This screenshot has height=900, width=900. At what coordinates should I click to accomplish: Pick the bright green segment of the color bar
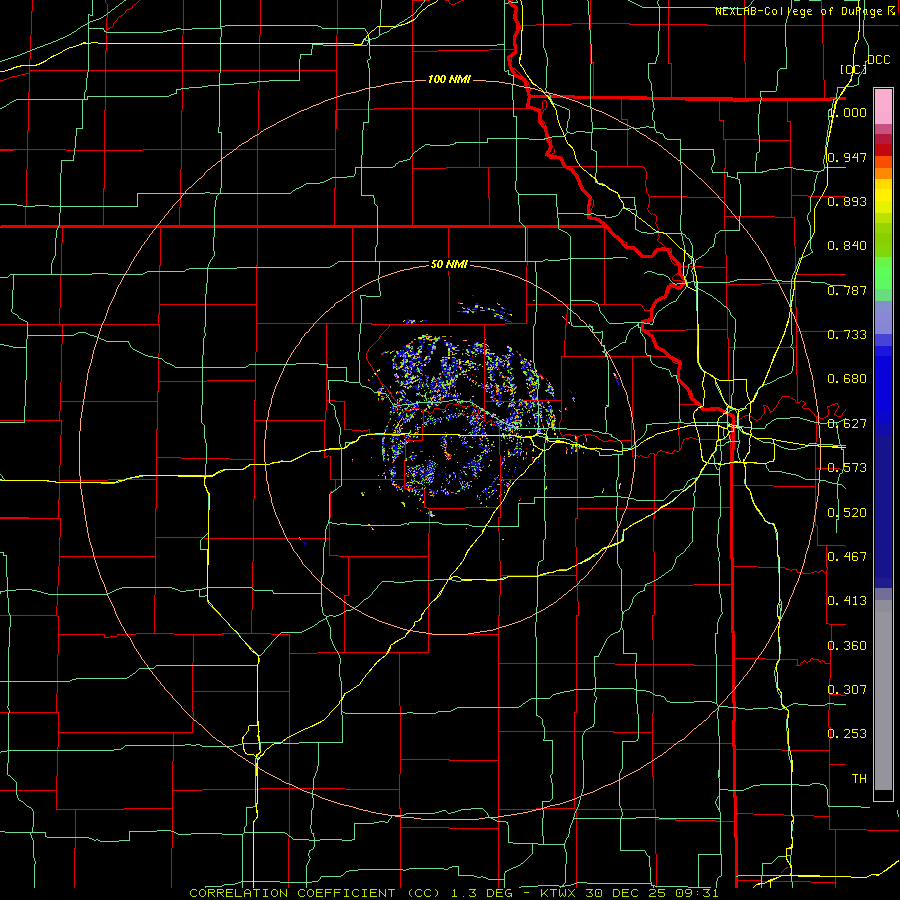883,273
